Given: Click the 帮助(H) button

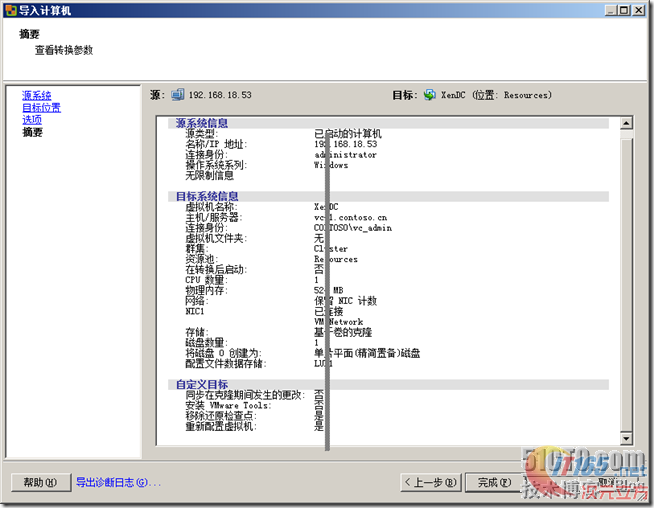Looking at the screenshot, I should coord(40,483).
